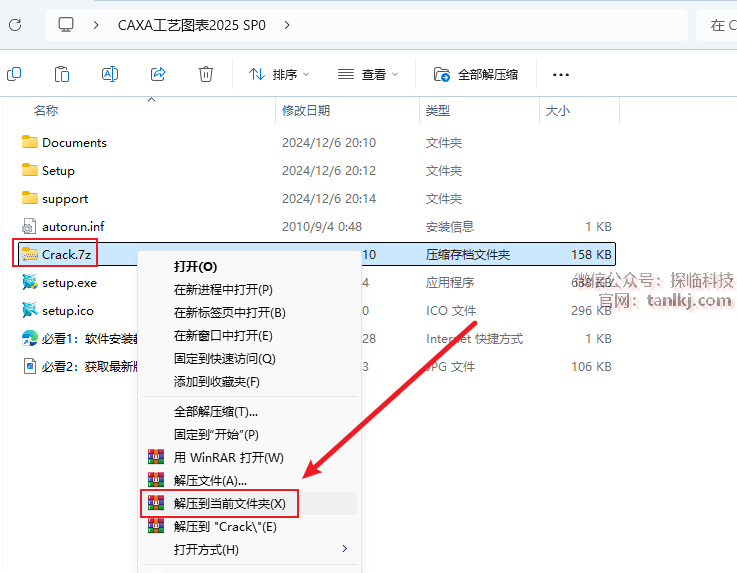The image size is (737, 573).
Task: Click the refresh icon in the address bar
Action: point(15,25)
